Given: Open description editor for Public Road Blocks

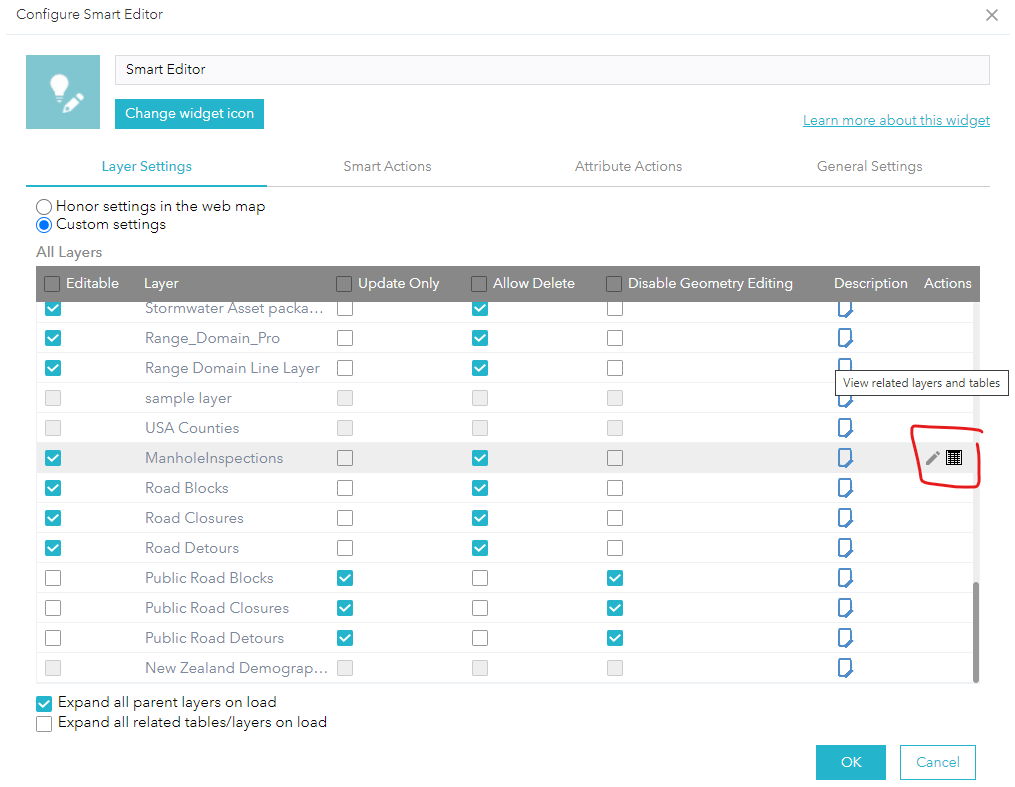Looking at the screenshot, I should [x=845, y=578].
